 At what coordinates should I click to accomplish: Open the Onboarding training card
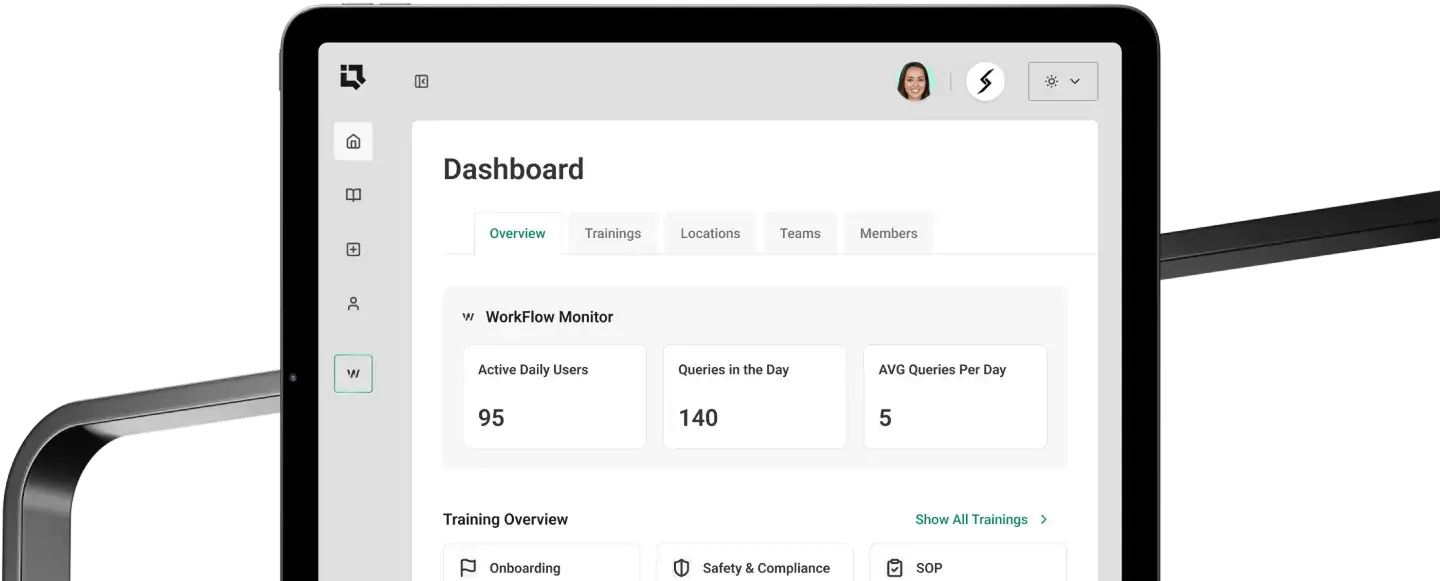(541, 566)
